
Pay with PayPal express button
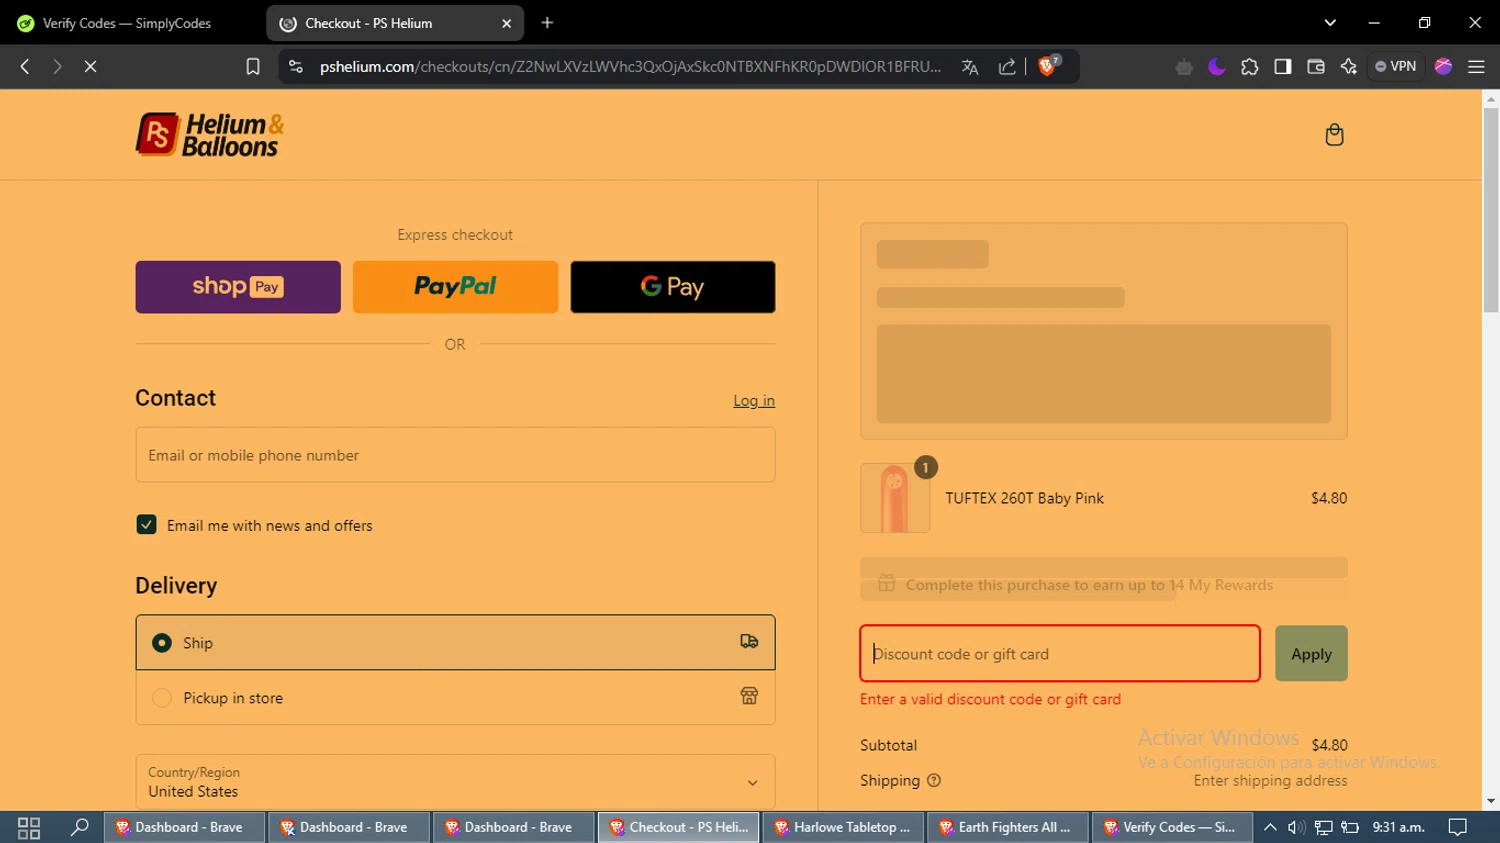[x=455, y=287]
